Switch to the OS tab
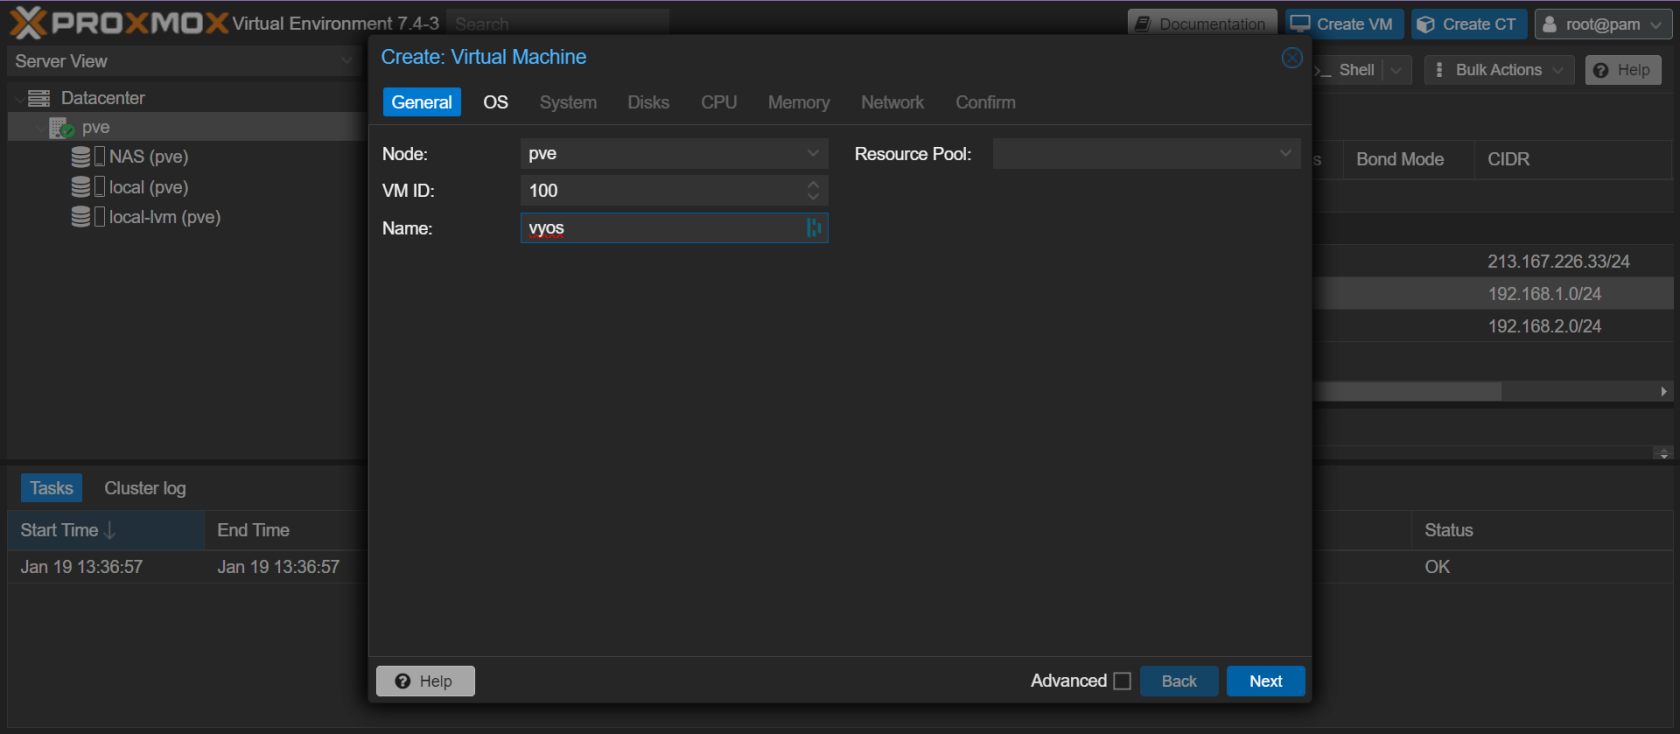Image resolution: width=1680 pixels, height=734 pixels. coord(495,102)
